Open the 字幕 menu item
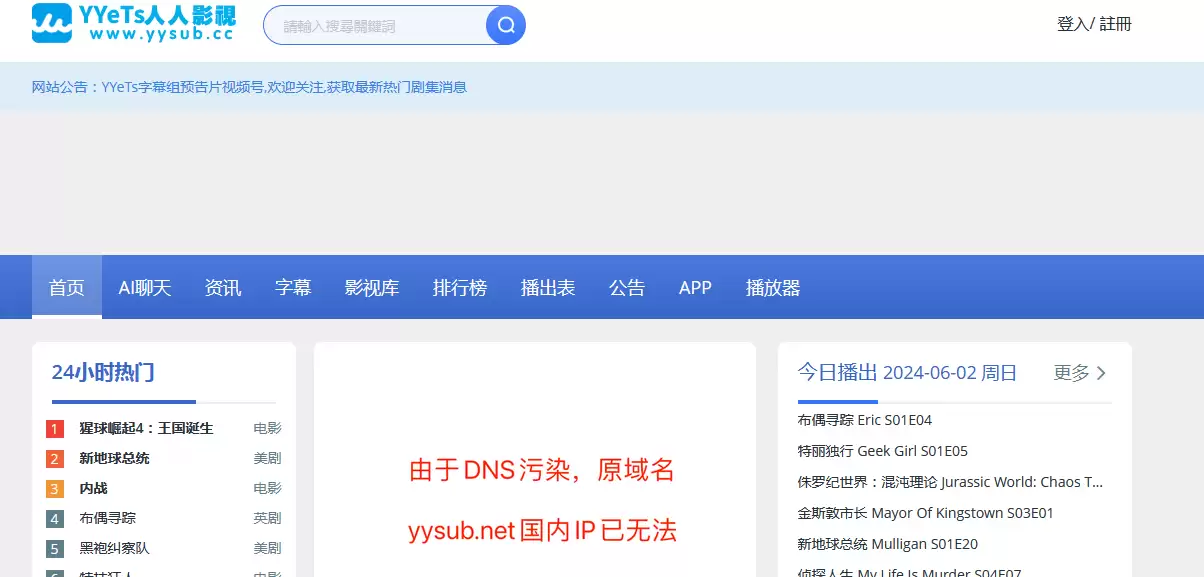The height and width of the screenshot is (577, 1204). pos(293,288)
